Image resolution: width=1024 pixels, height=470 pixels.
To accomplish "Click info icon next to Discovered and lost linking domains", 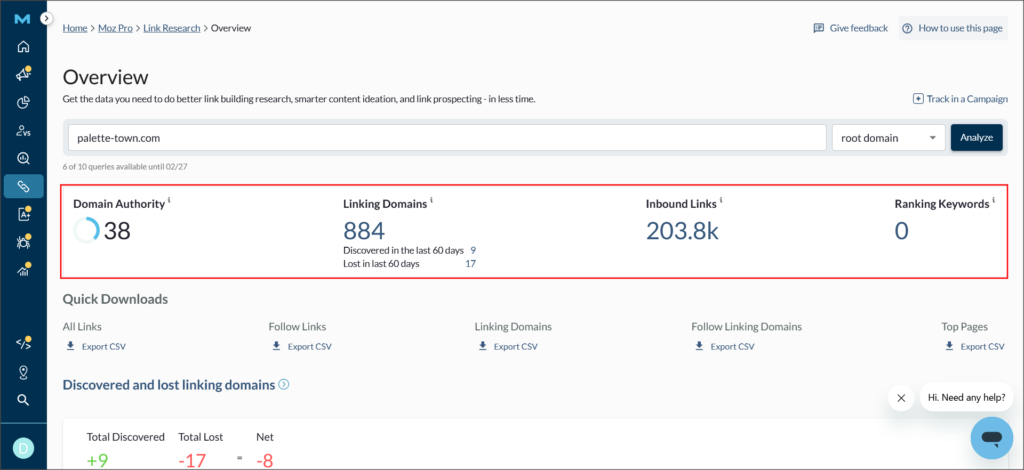I will [x=284, y=384].
